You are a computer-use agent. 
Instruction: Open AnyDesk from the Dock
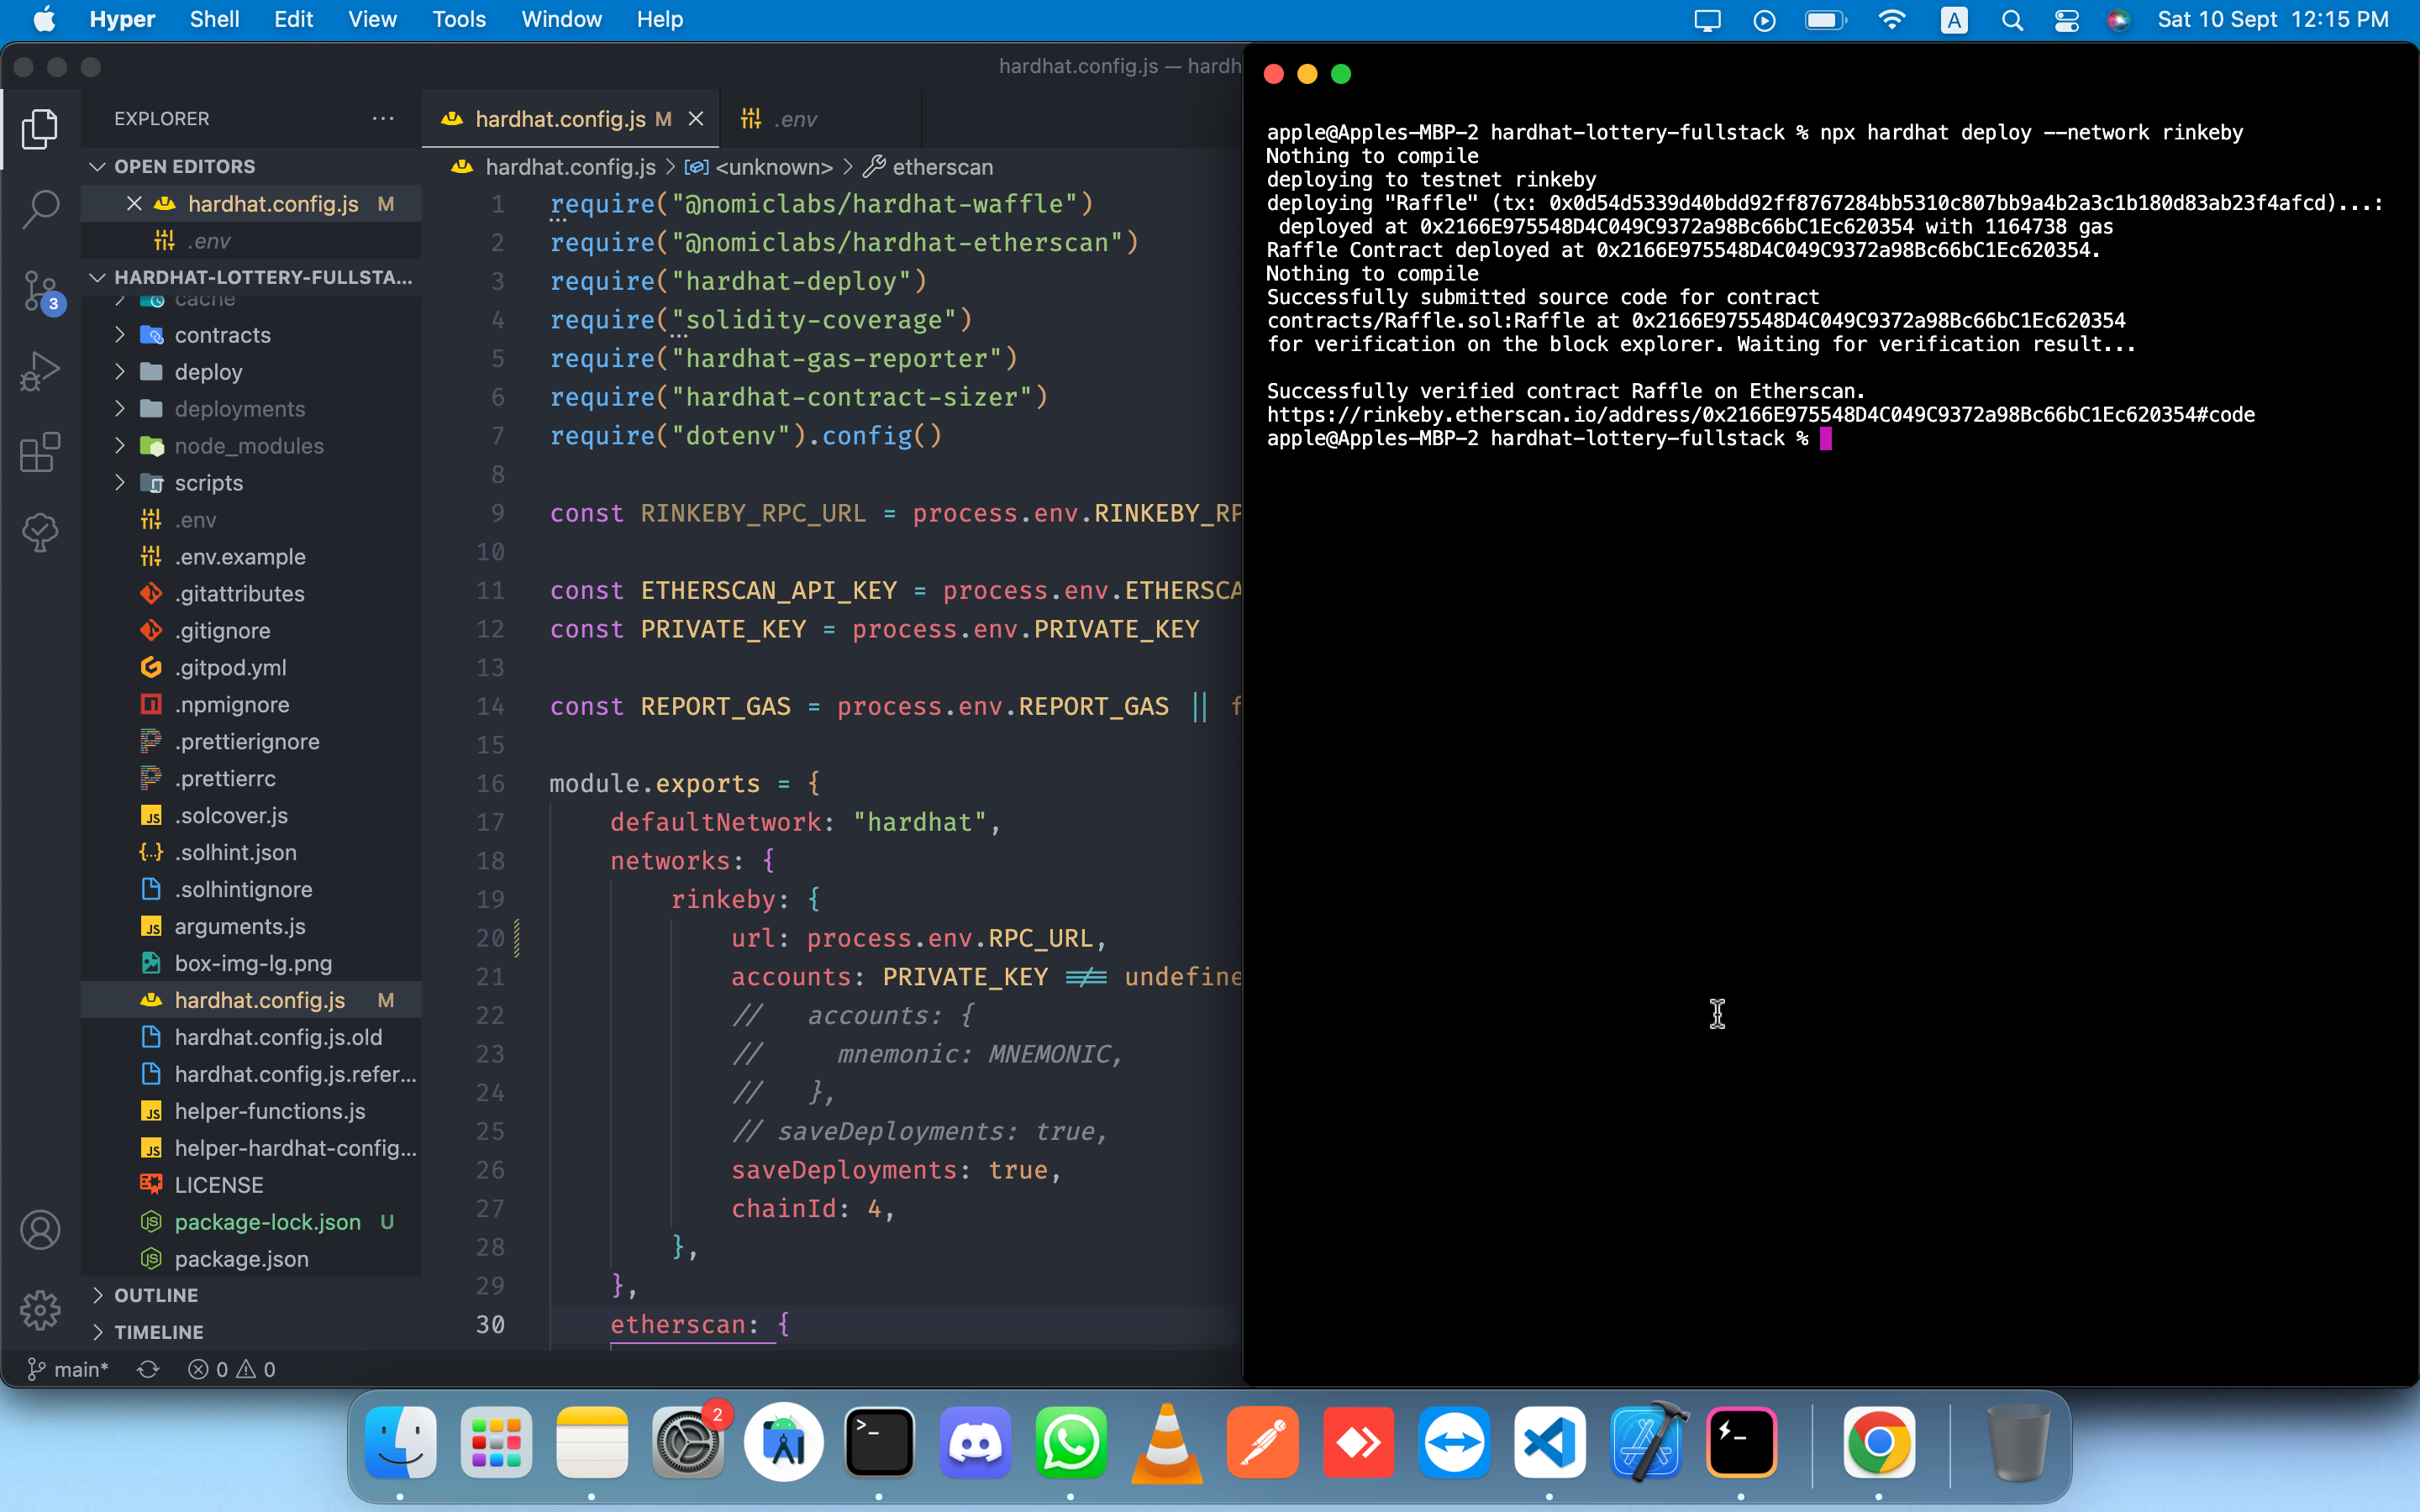(x=1358, y=1442)
